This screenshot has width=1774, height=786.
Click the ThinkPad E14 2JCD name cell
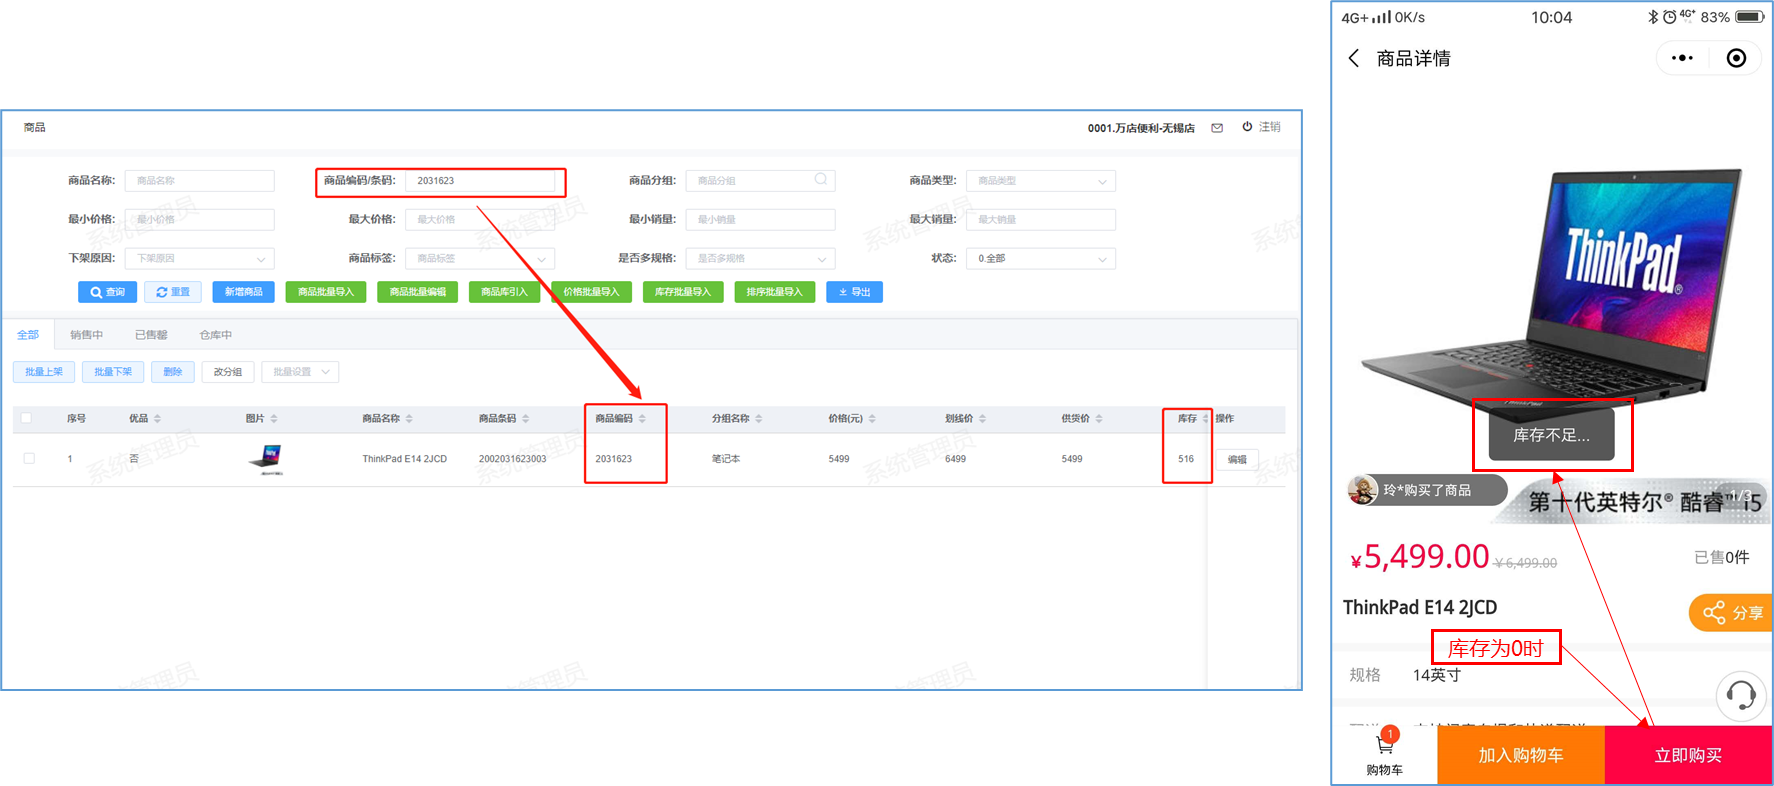[404, 459]
